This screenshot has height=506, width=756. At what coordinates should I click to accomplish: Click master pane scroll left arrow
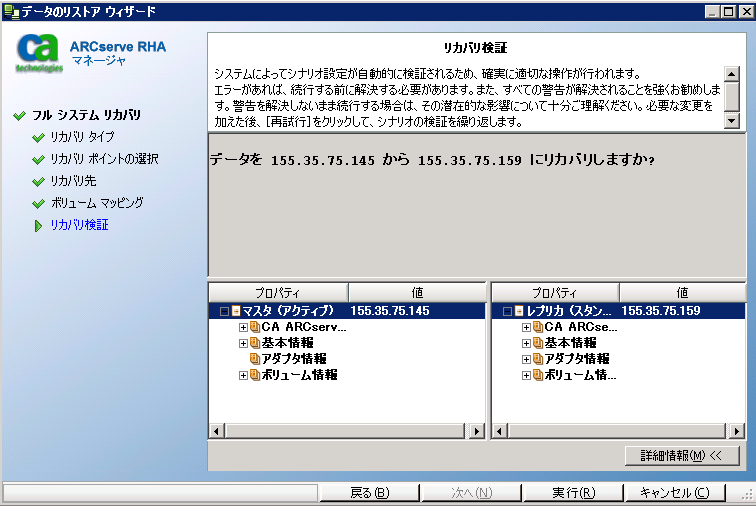[x=216, y=431]
